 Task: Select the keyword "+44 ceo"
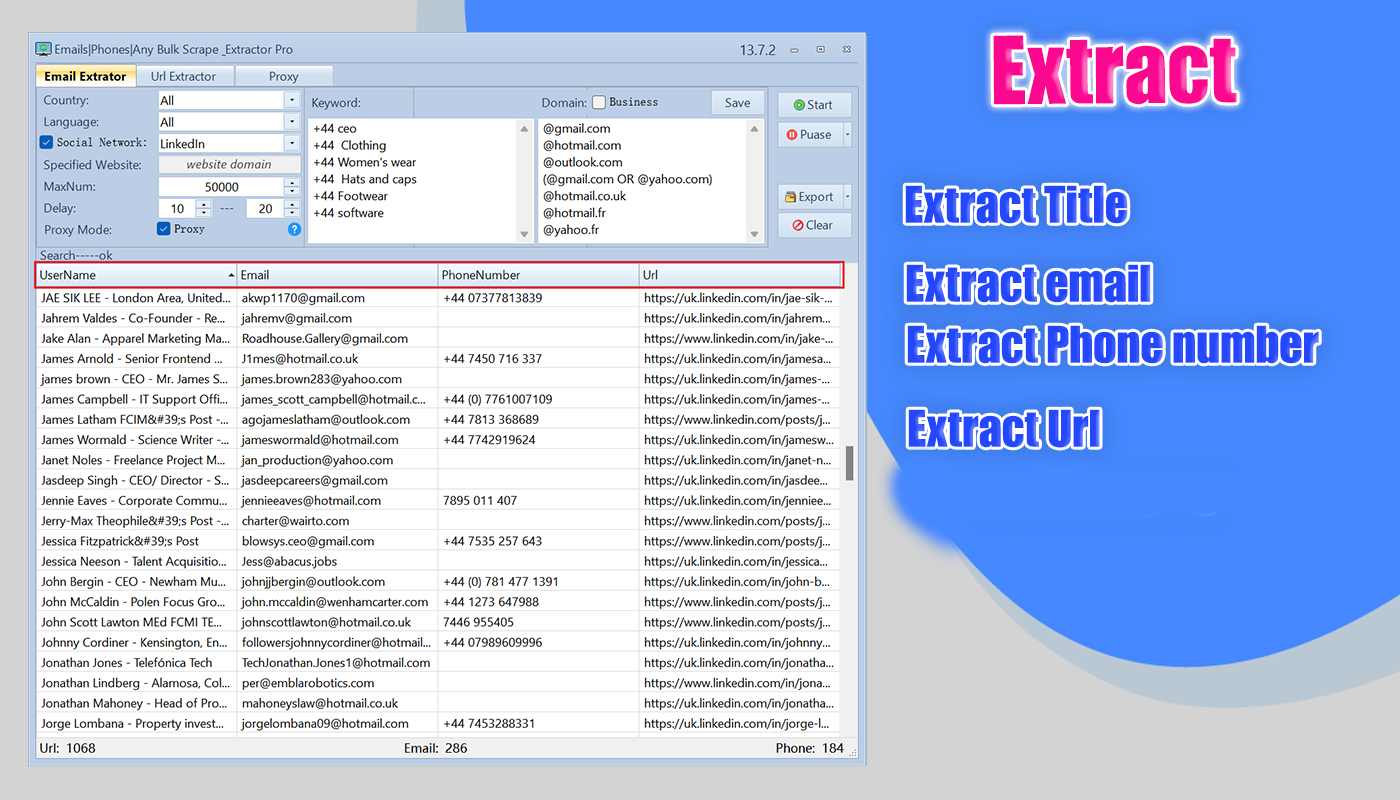point(335,129)
